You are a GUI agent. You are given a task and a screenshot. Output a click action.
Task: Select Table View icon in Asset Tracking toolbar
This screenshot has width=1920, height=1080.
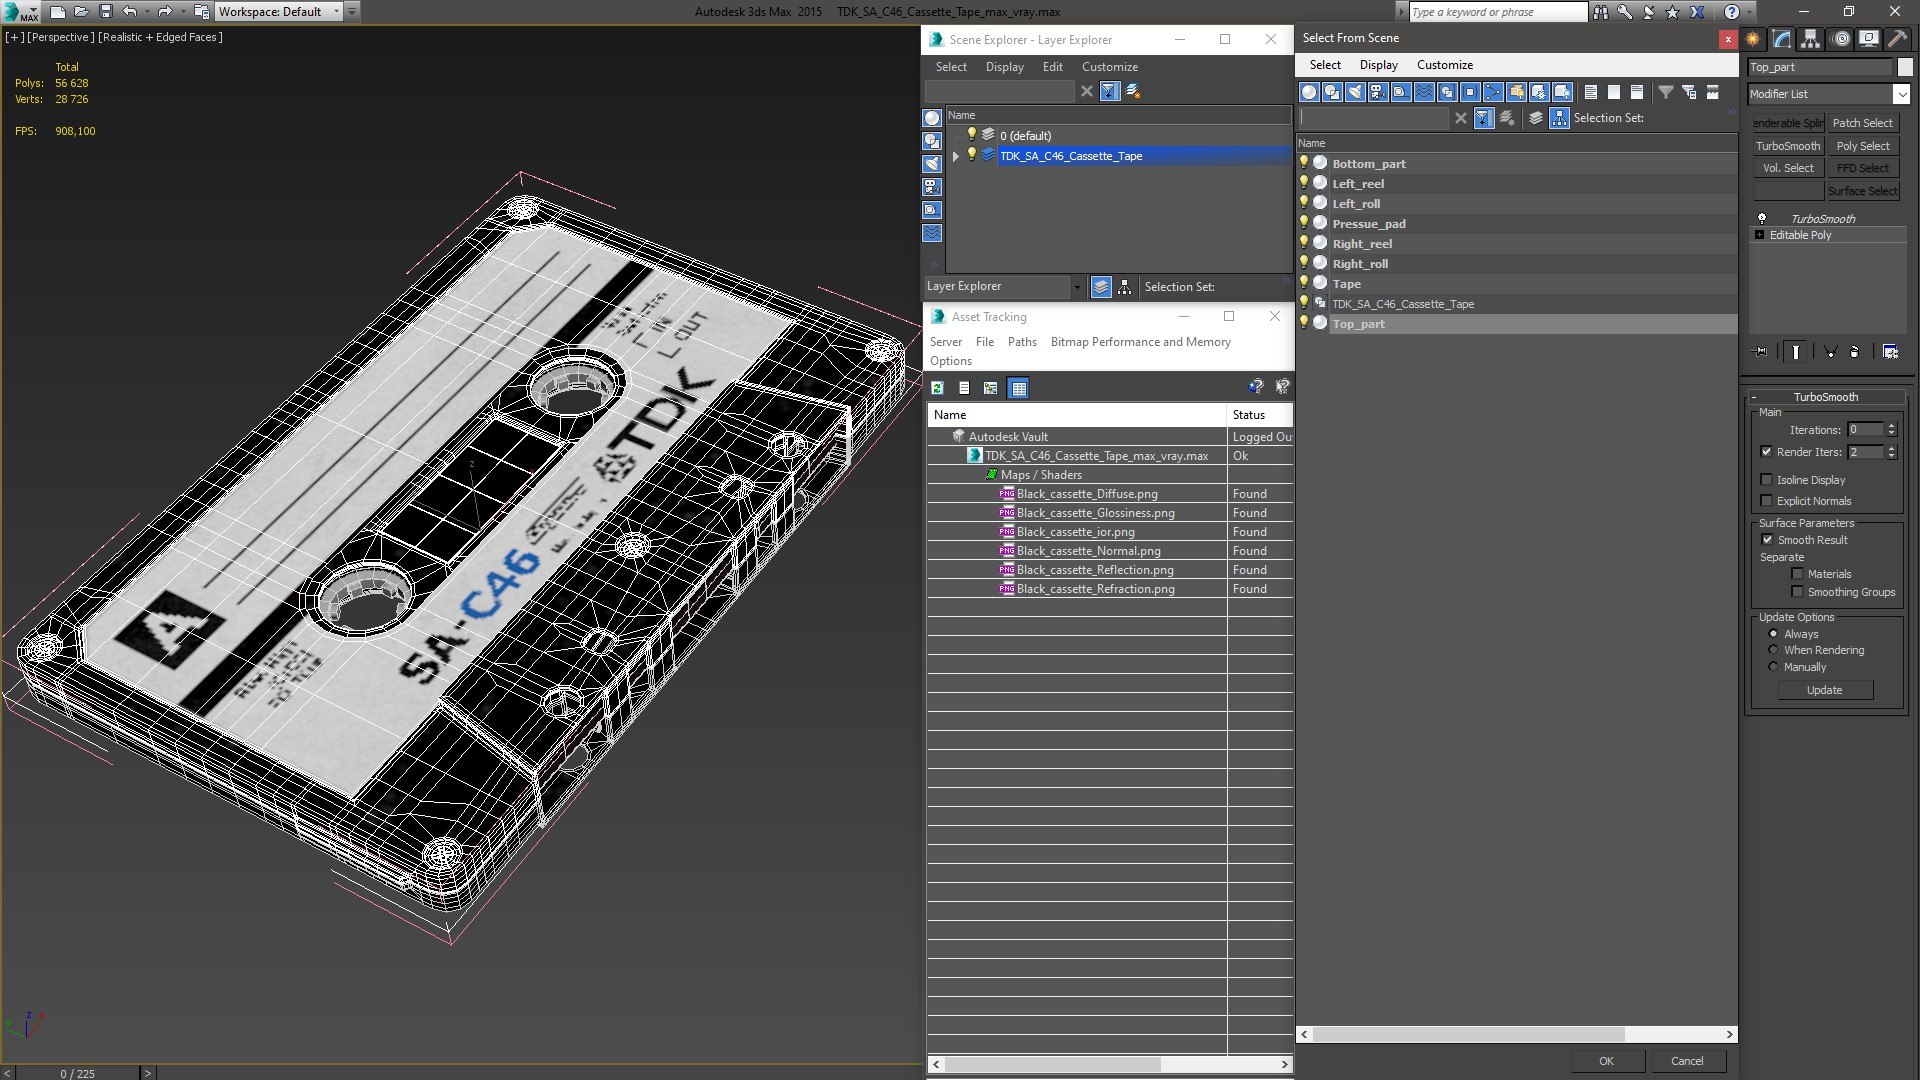click(1018, 388)
